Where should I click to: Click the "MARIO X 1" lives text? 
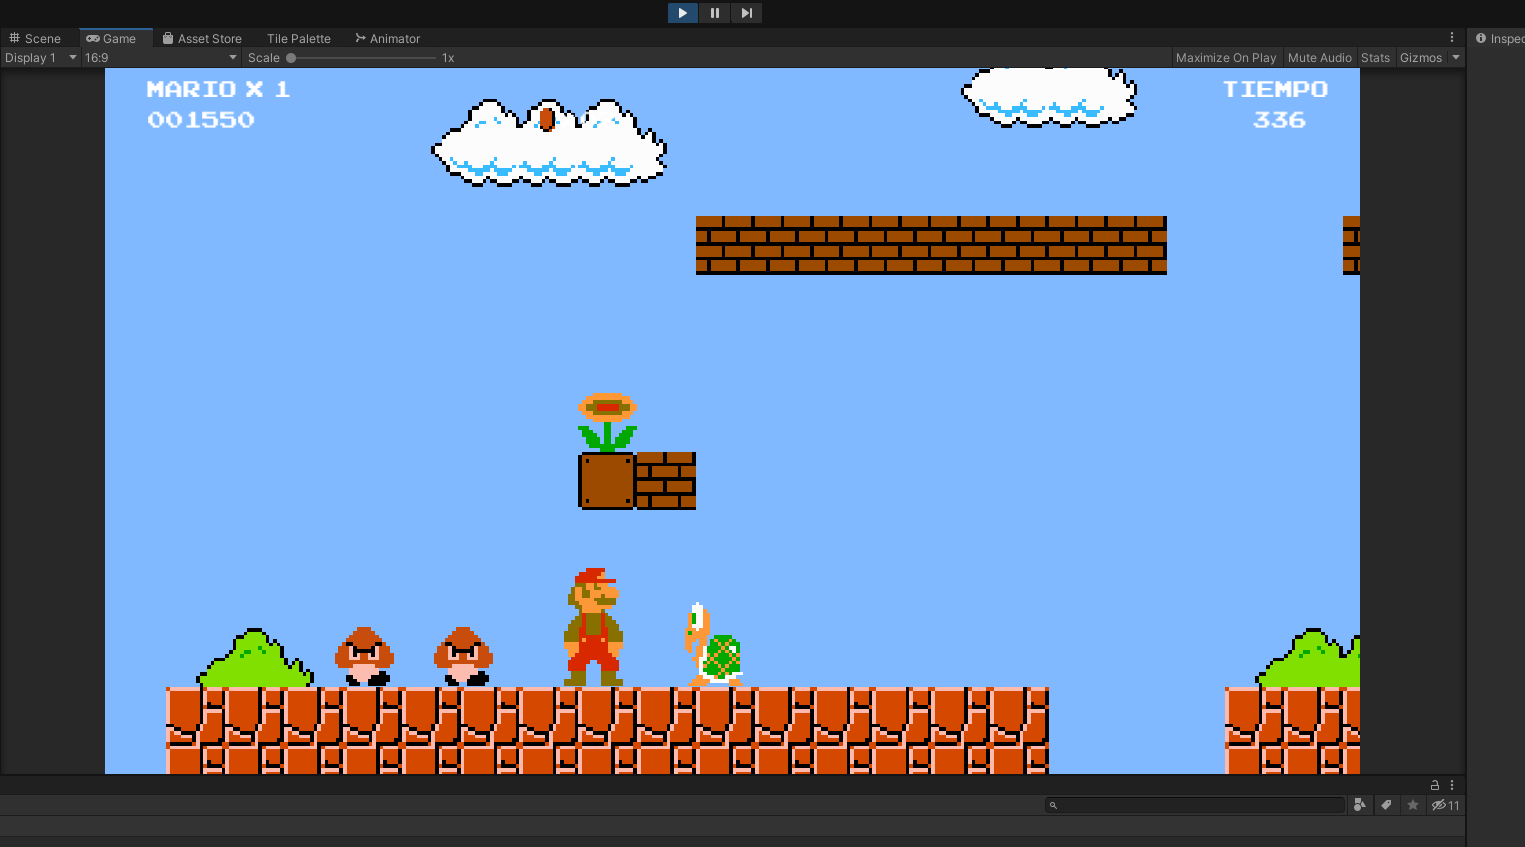[x=218, y=89]
